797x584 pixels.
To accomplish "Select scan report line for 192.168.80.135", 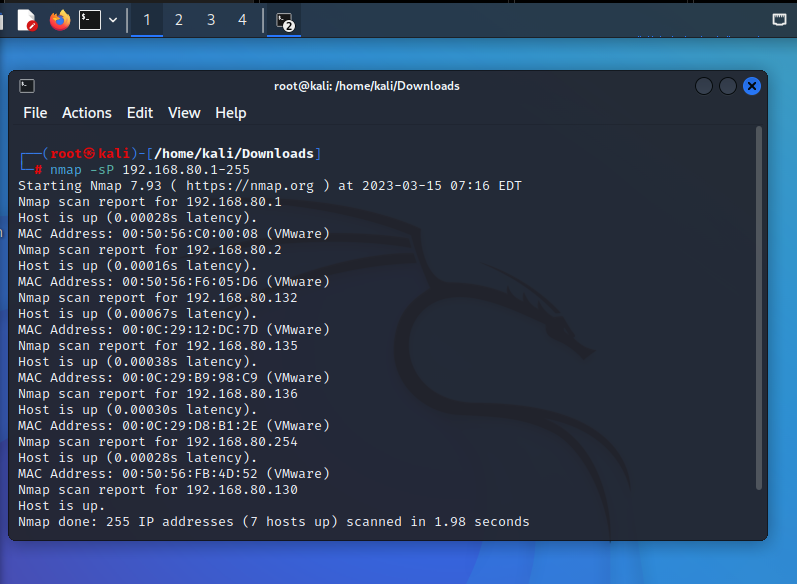I will point(158,346).
